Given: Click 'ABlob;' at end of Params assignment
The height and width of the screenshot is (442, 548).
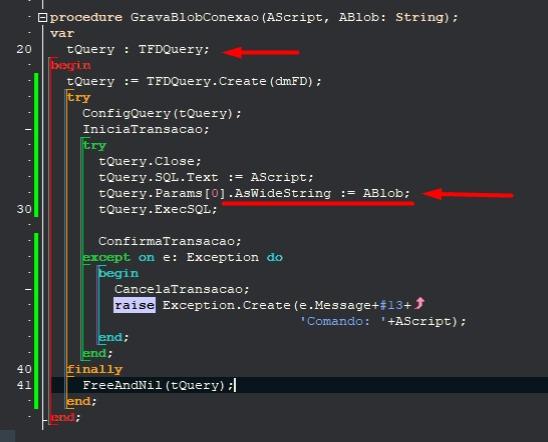Looking at the screenshot, I should coord(386,193).
